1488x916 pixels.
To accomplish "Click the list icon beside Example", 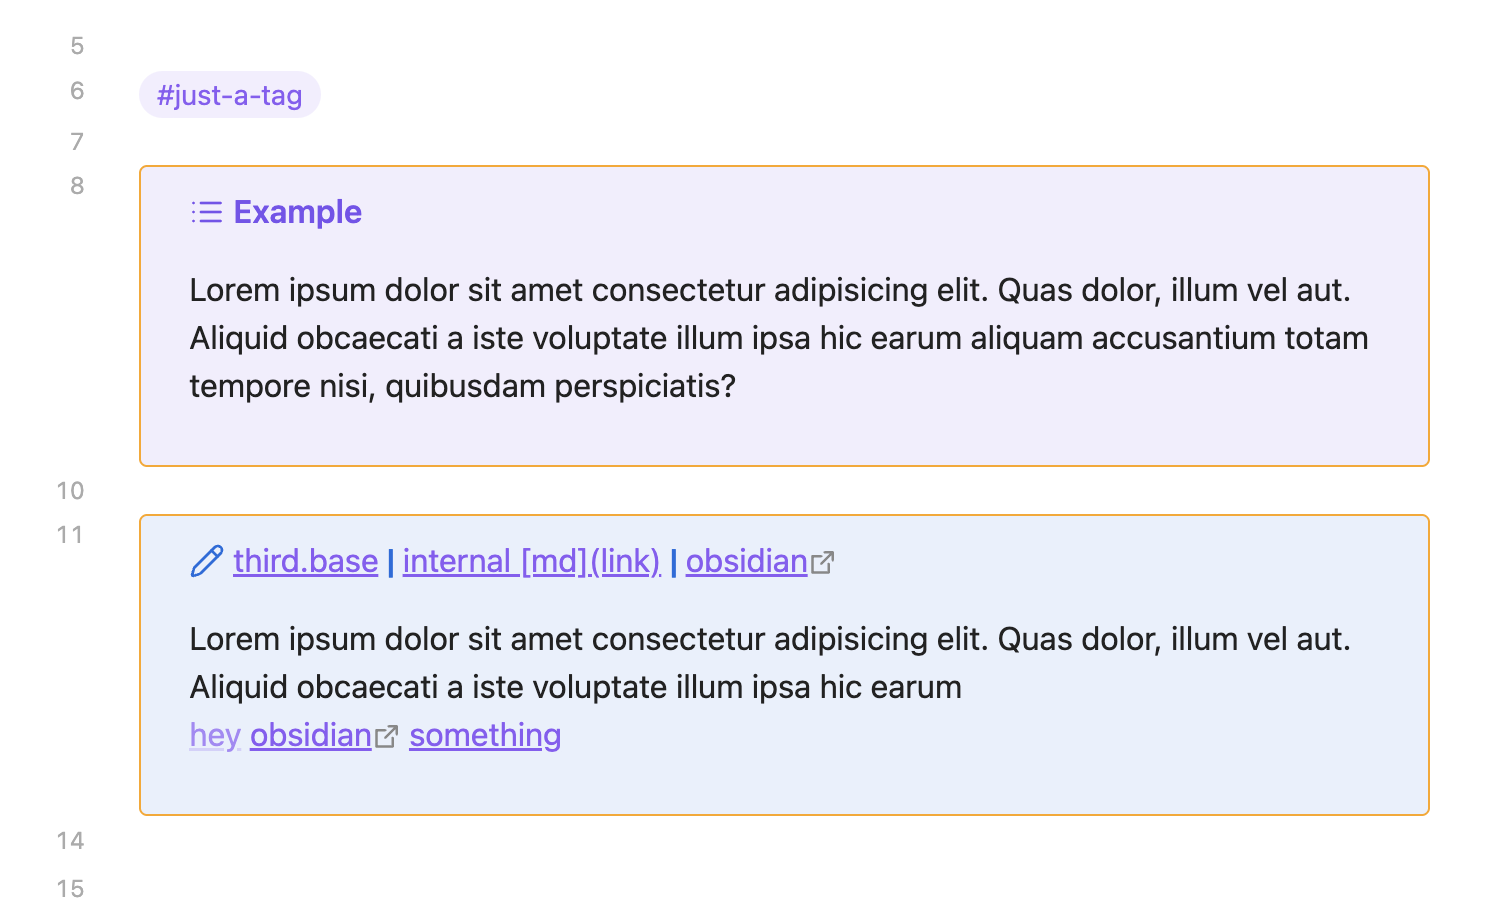I will point(206,212).
